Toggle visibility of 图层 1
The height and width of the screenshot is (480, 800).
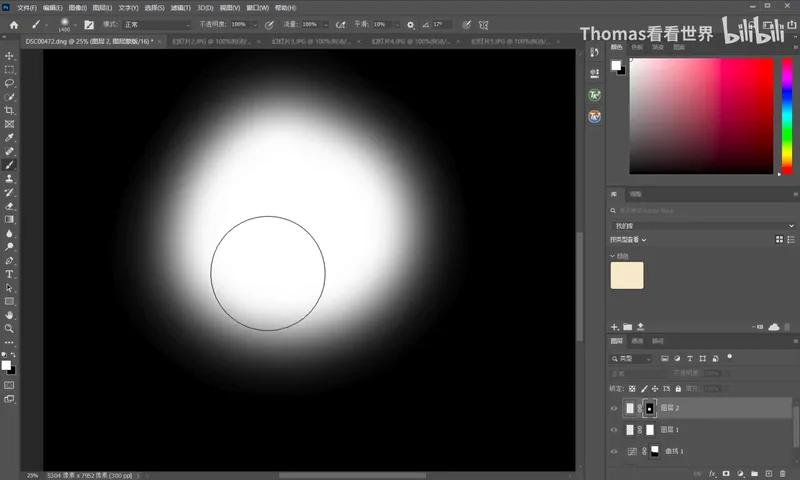[x=614, y=430]
